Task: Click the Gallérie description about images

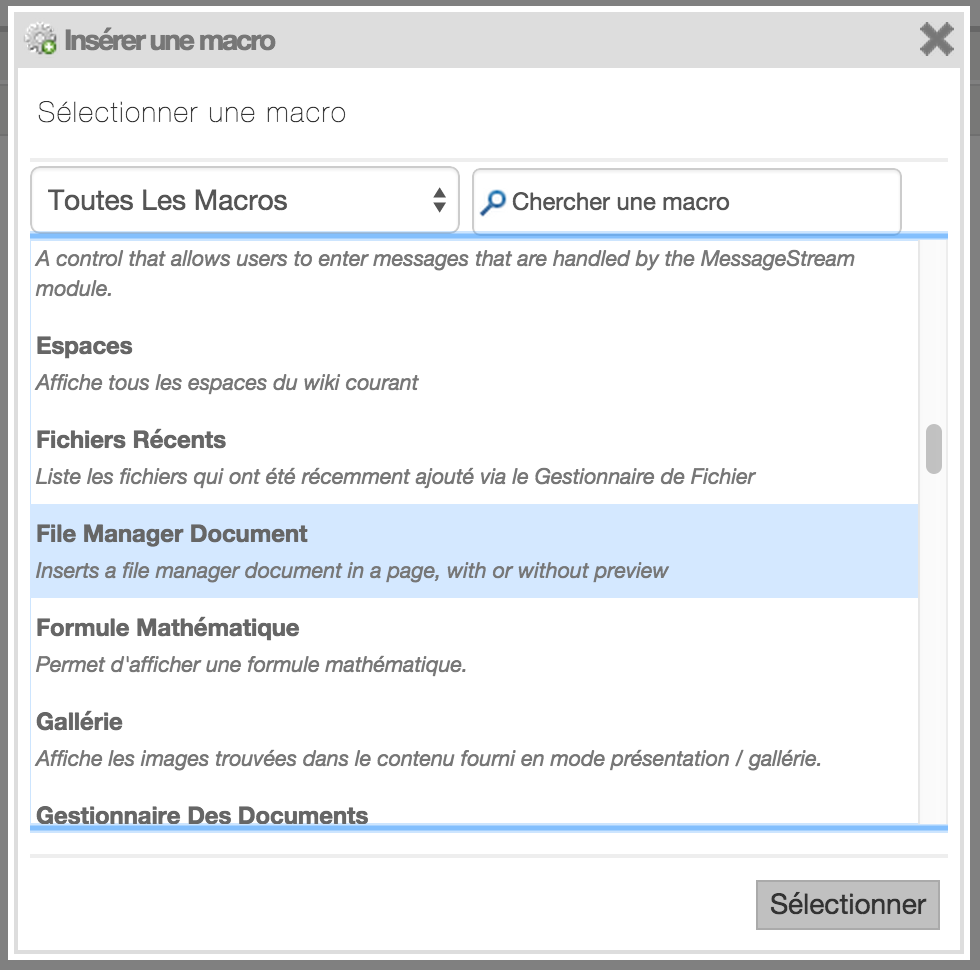Action: click(x=428, y=758)
